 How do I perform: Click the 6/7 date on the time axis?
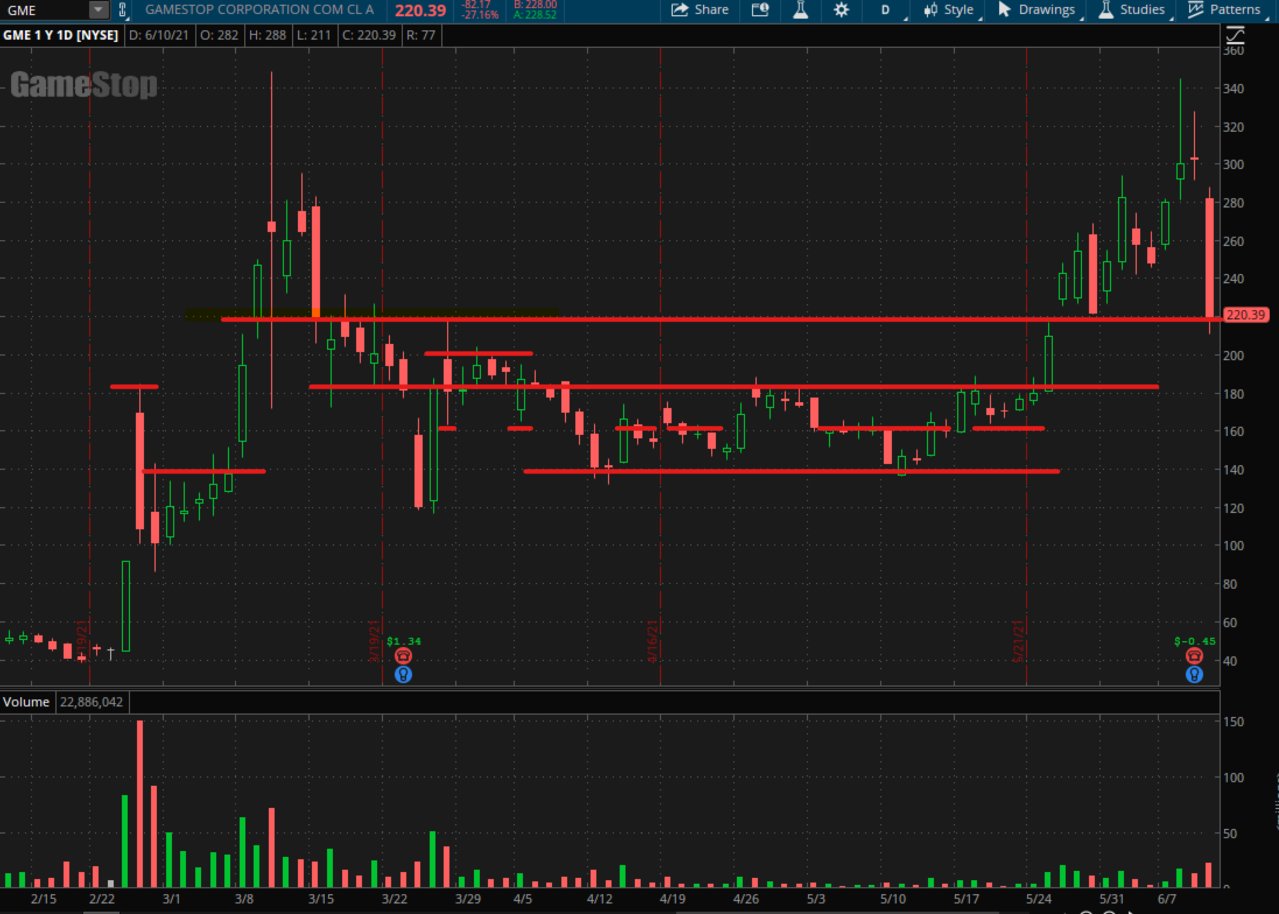1167,899
